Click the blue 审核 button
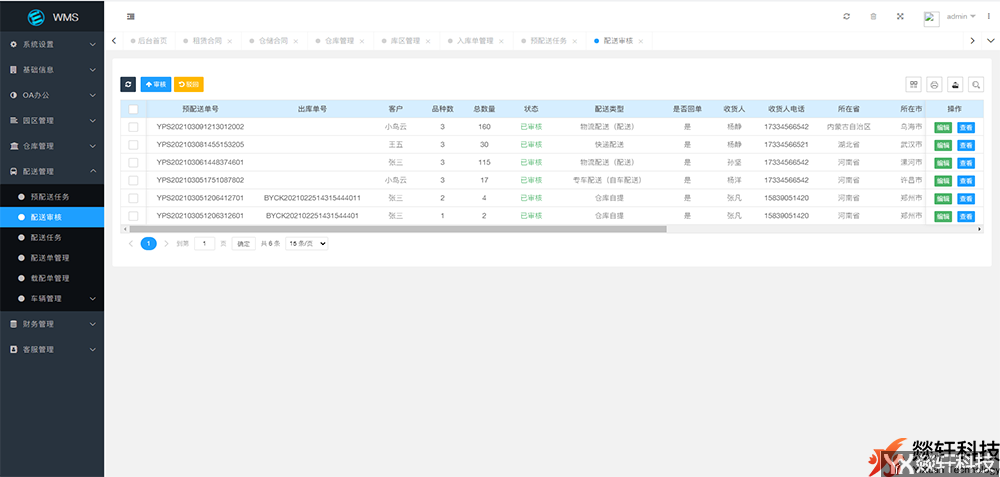Image resolution: width=1000 pixels, height=477 pixels. click(x=156, y=85)
